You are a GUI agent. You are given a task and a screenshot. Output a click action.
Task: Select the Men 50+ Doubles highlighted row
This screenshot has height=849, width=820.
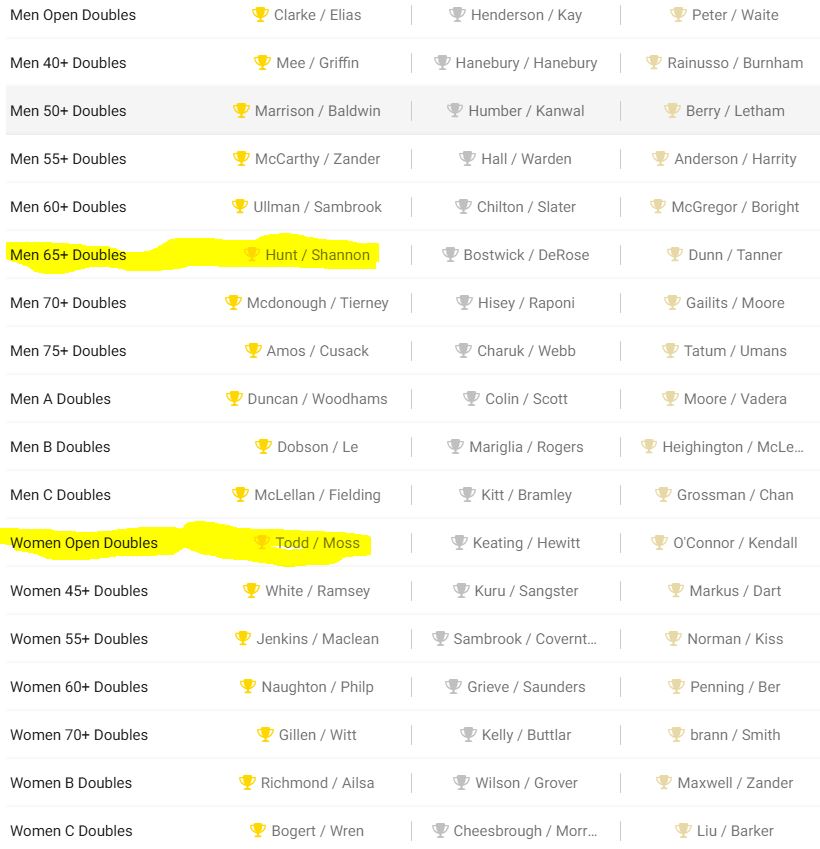pos(413,110)
